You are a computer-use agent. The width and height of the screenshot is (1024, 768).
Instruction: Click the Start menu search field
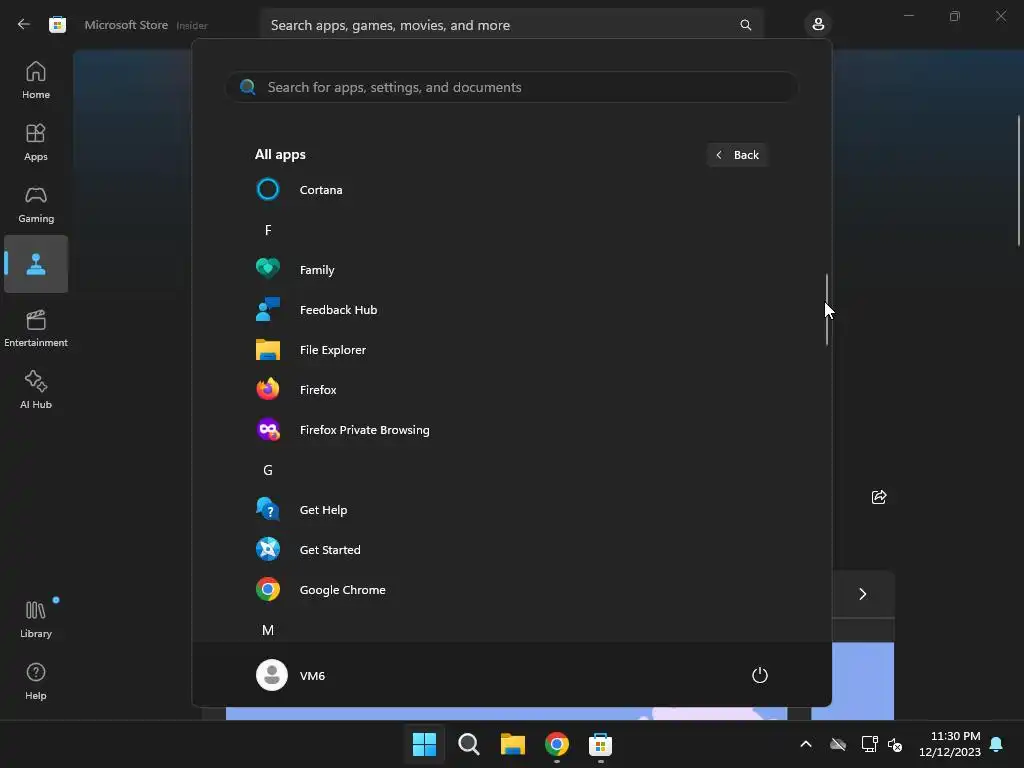[511, 88]
